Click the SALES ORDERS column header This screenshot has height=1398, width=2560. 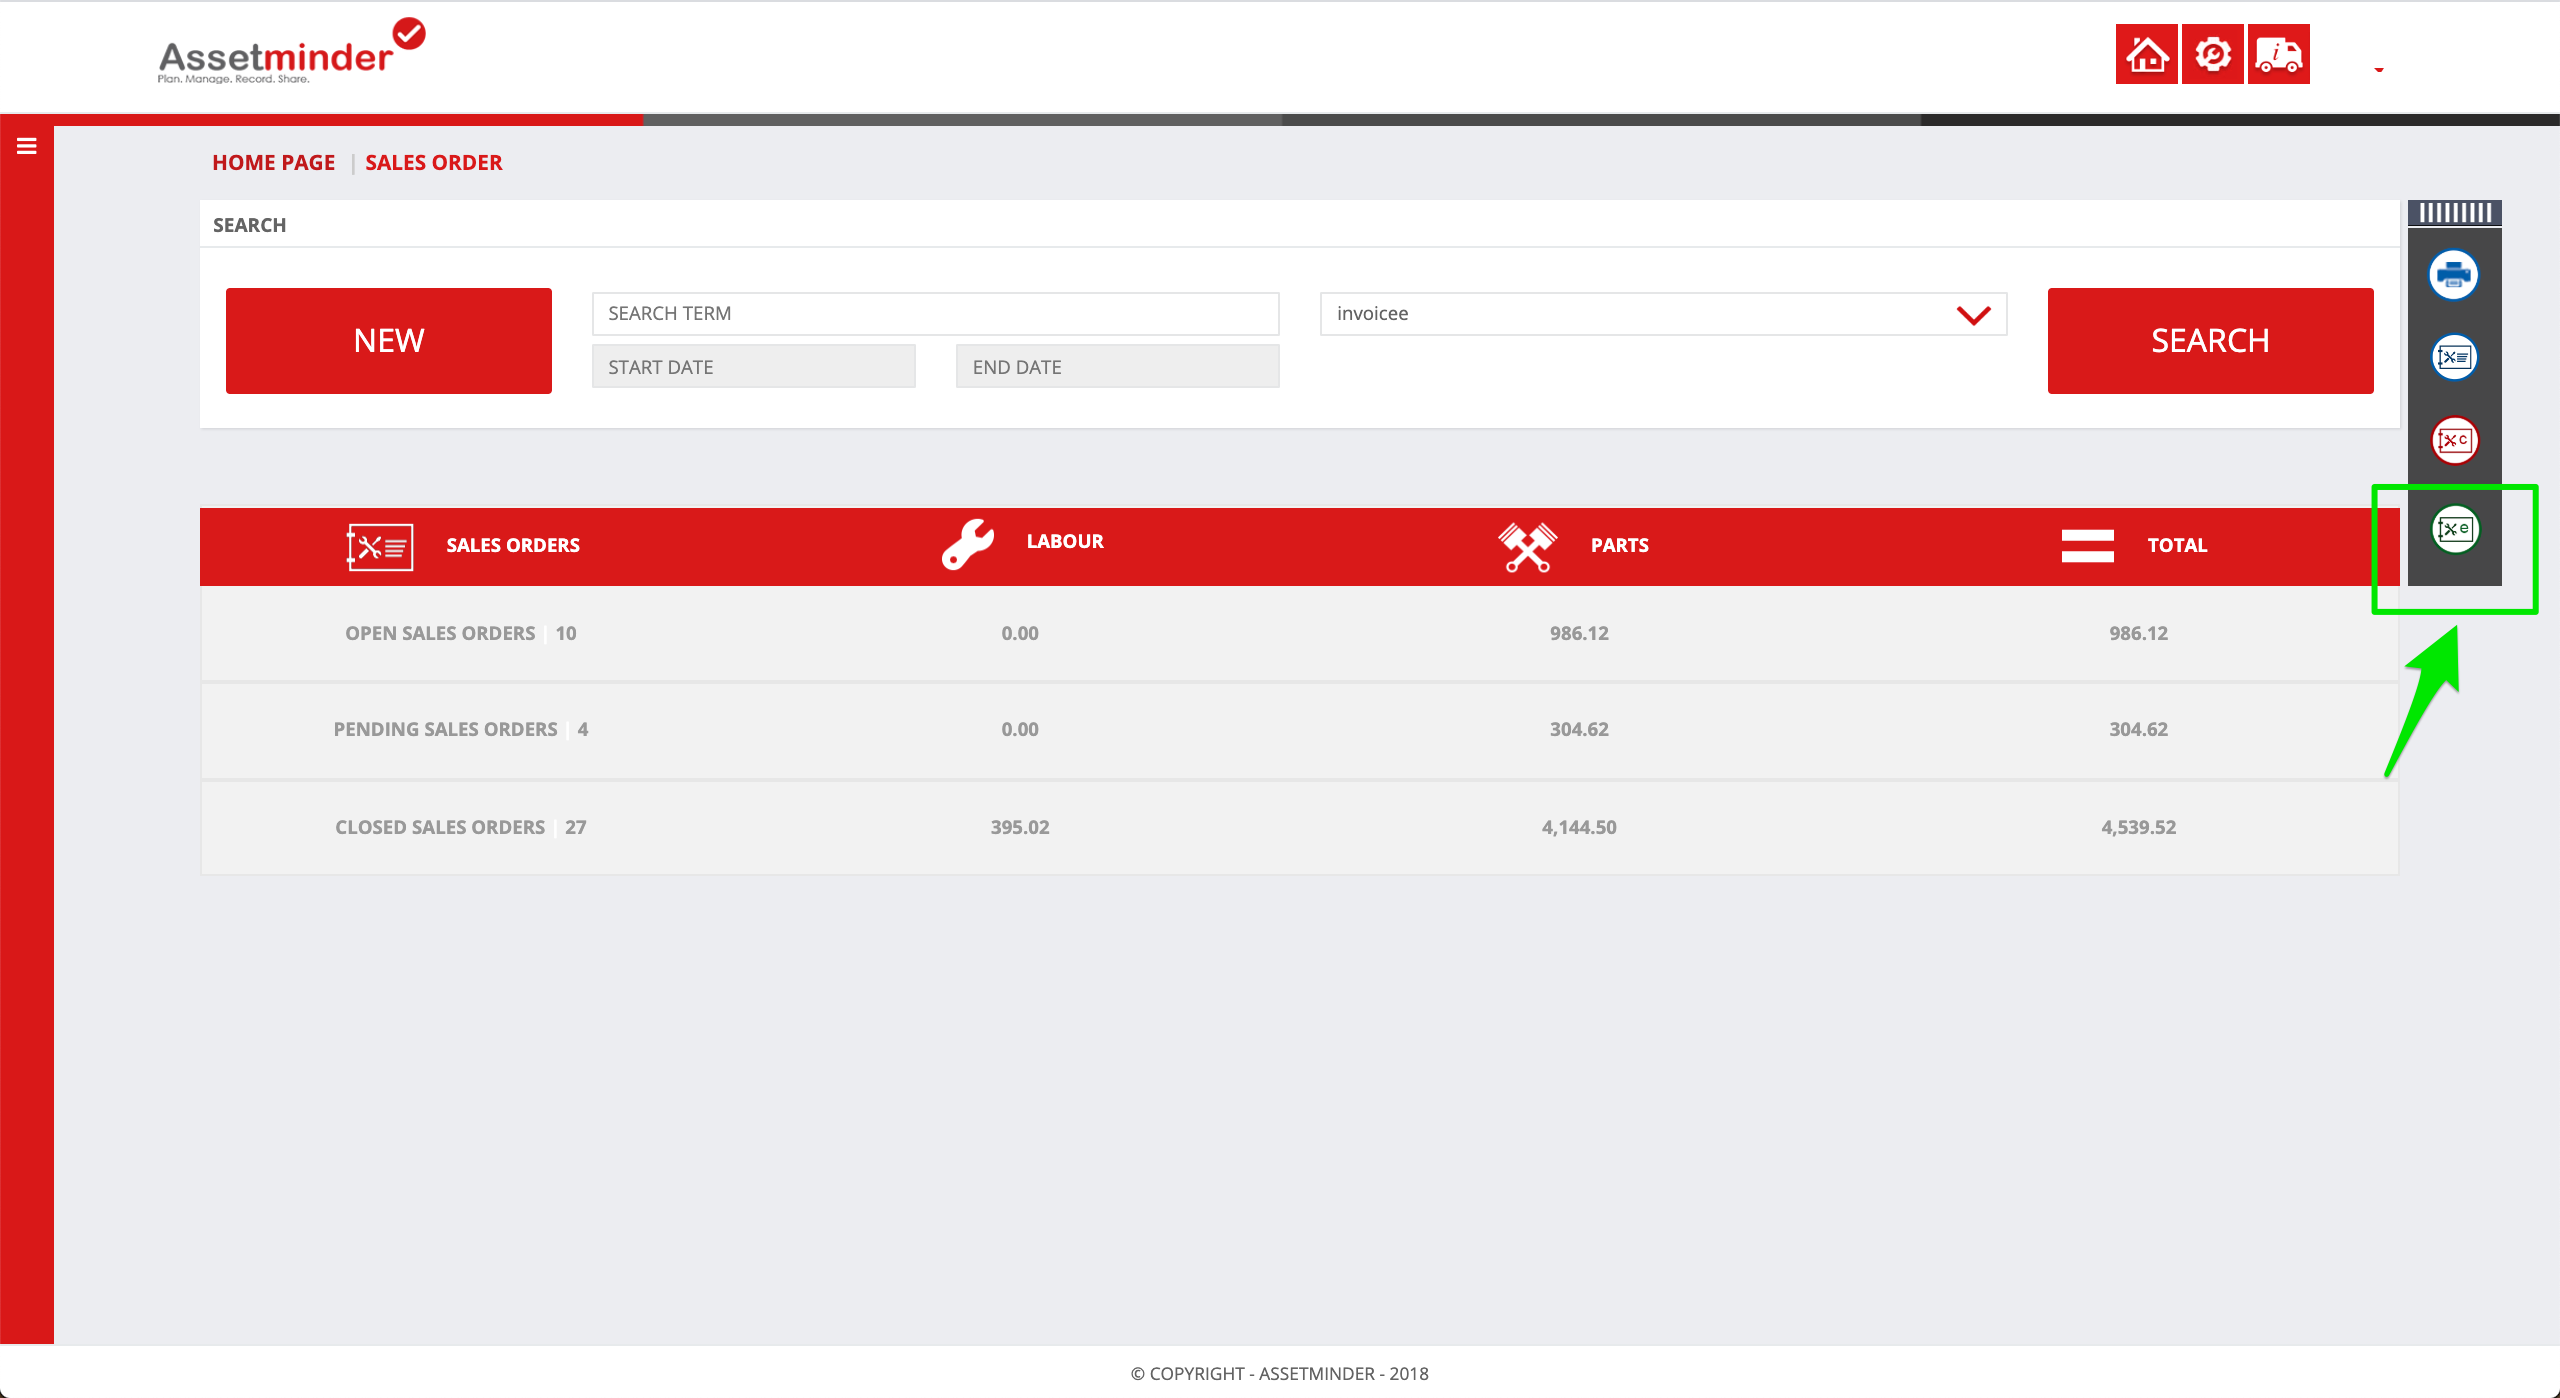point(513,545)
